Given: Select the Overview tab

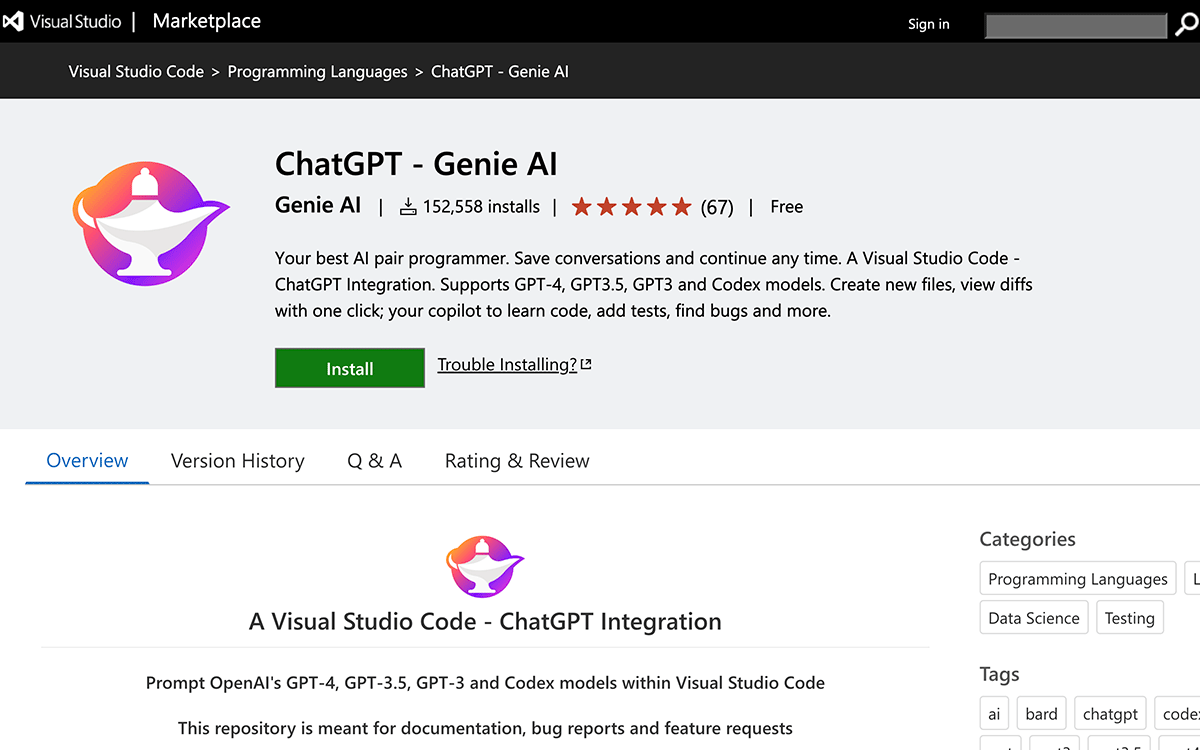Looking at the screenshot, I should point(87,461).
